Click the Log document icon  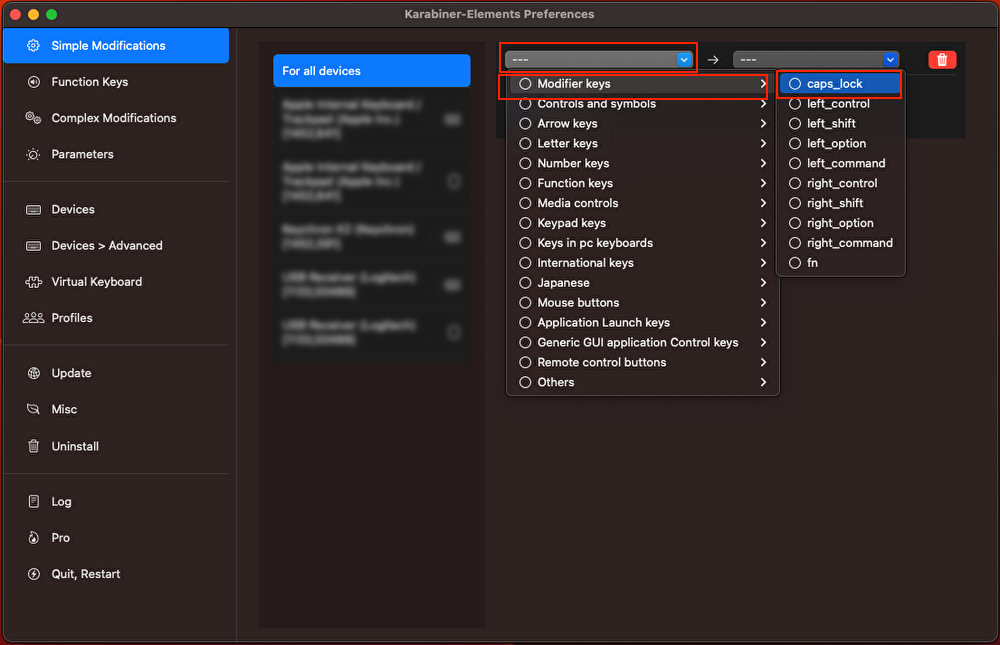click(33, 501)
